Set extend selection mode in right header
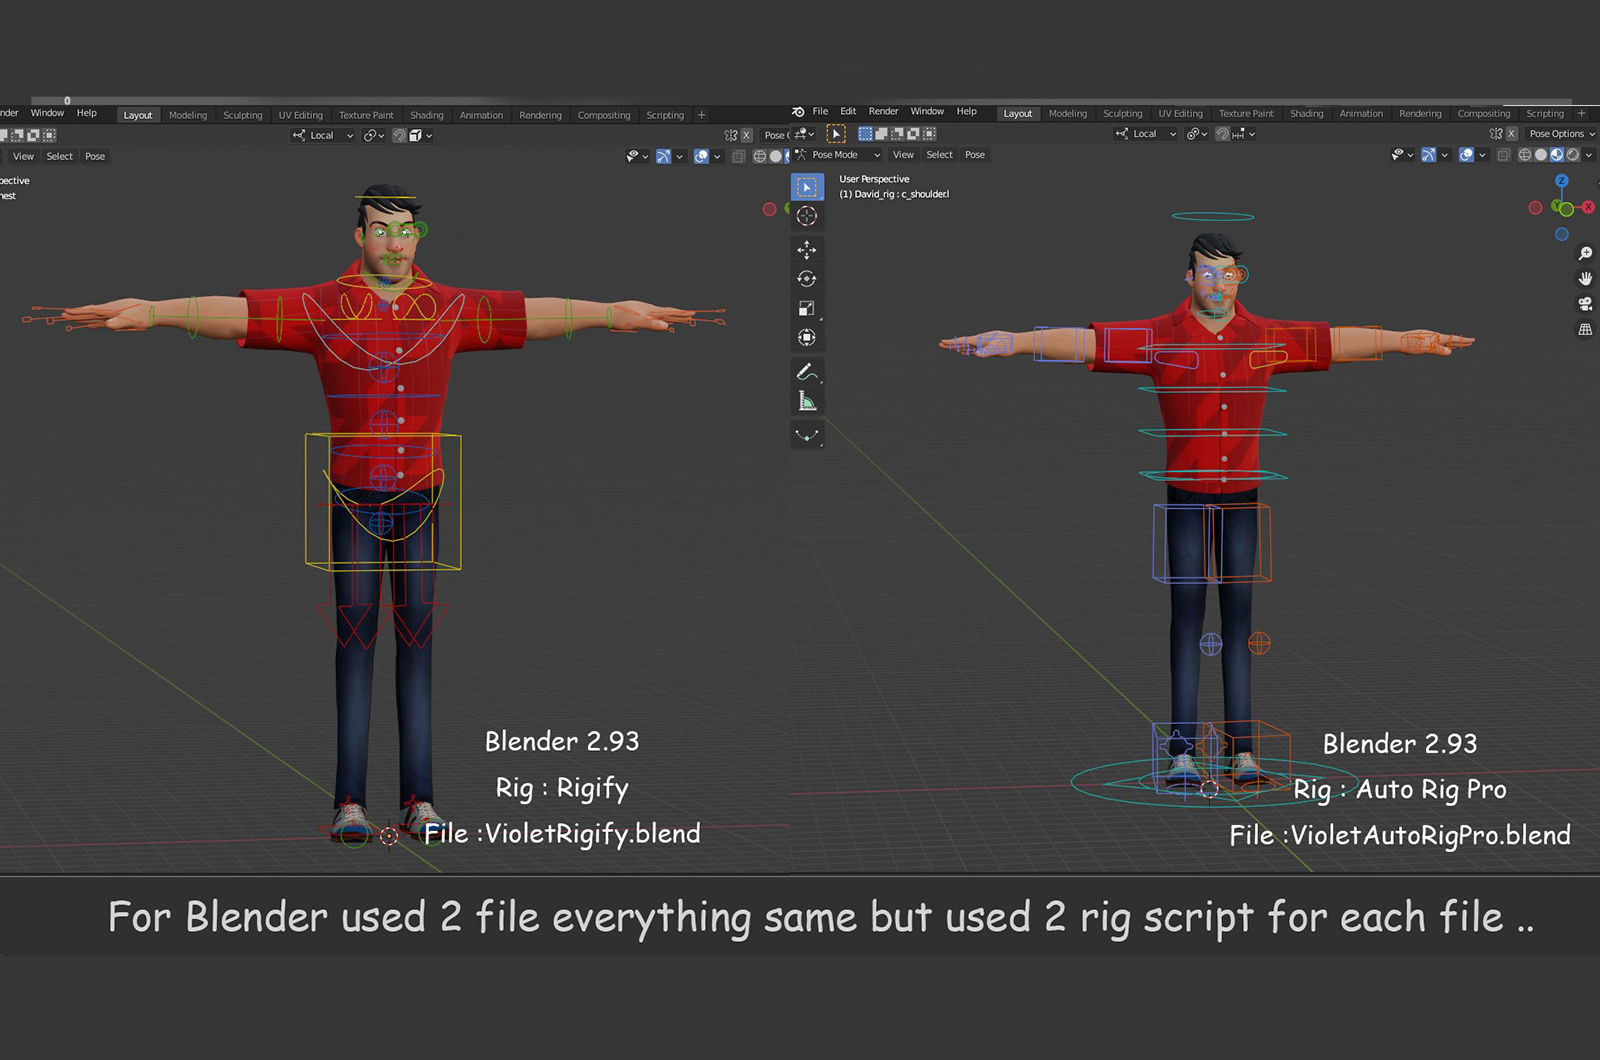The image size is (1600, 1060). [x=882, y=134]
